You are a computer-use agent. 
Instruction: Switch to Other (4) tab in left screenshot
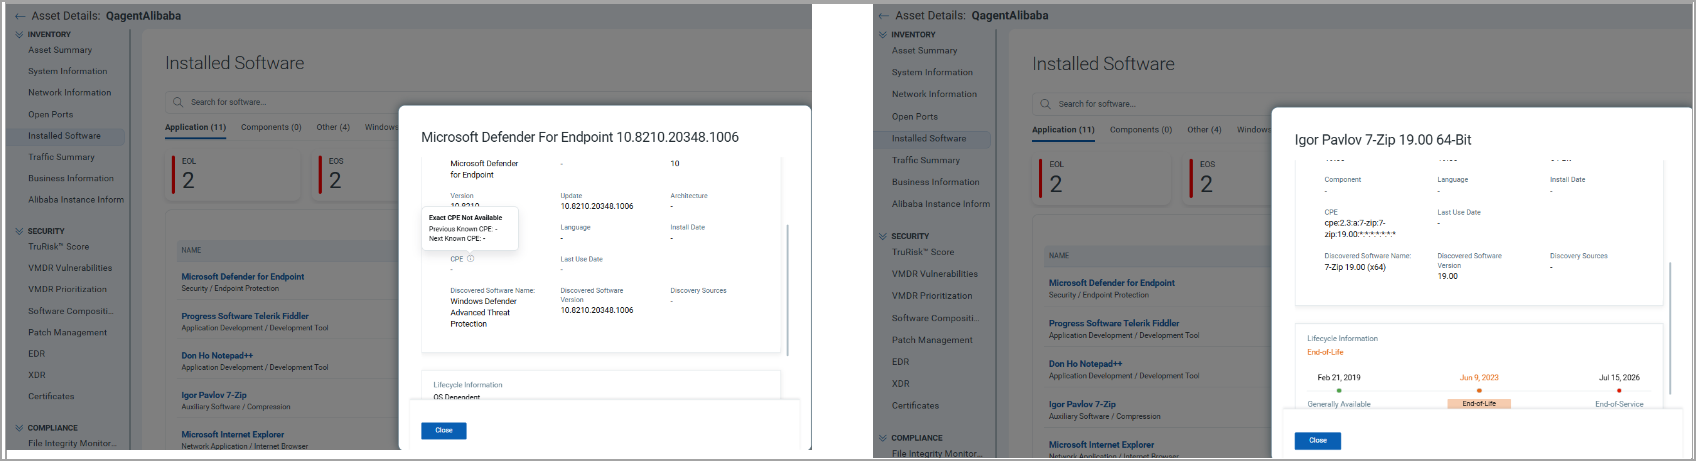point(333,127)
